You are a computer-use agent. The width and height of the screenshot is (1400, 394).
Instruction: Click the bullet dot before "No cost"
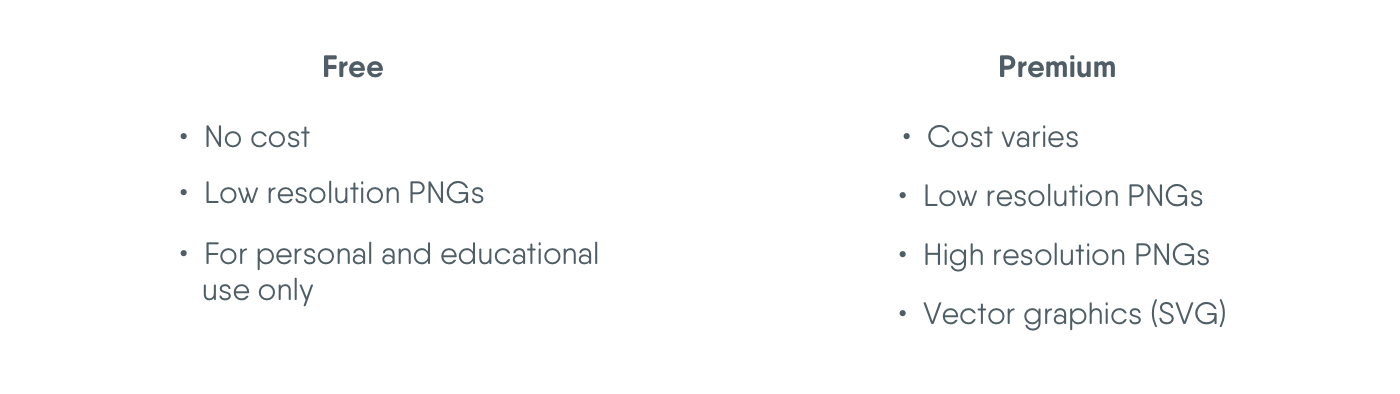(x=183, y=136)
